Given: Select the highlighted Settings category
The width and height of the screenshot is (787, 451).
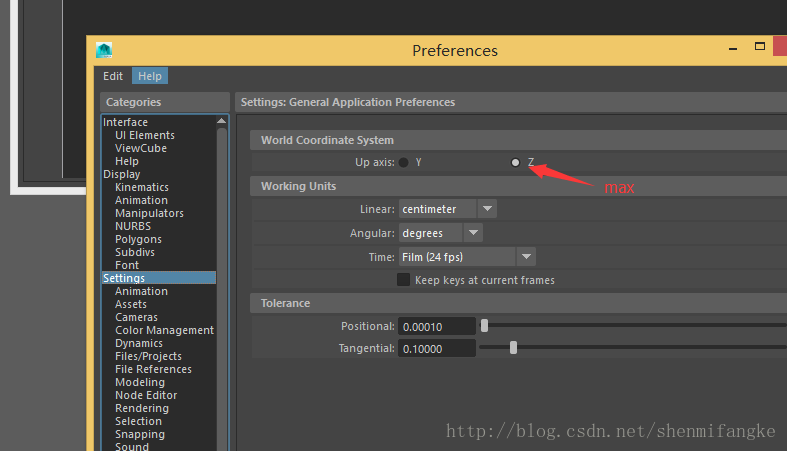Looking at the screenshot, I should (x=159, y=278).
